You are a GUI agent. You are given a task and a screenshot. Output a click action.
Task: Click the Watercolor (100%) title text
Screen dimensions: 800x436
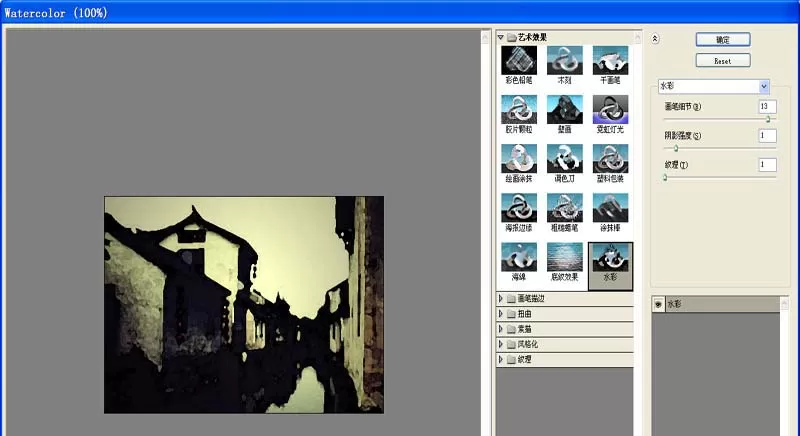click(x=56, y=13)
